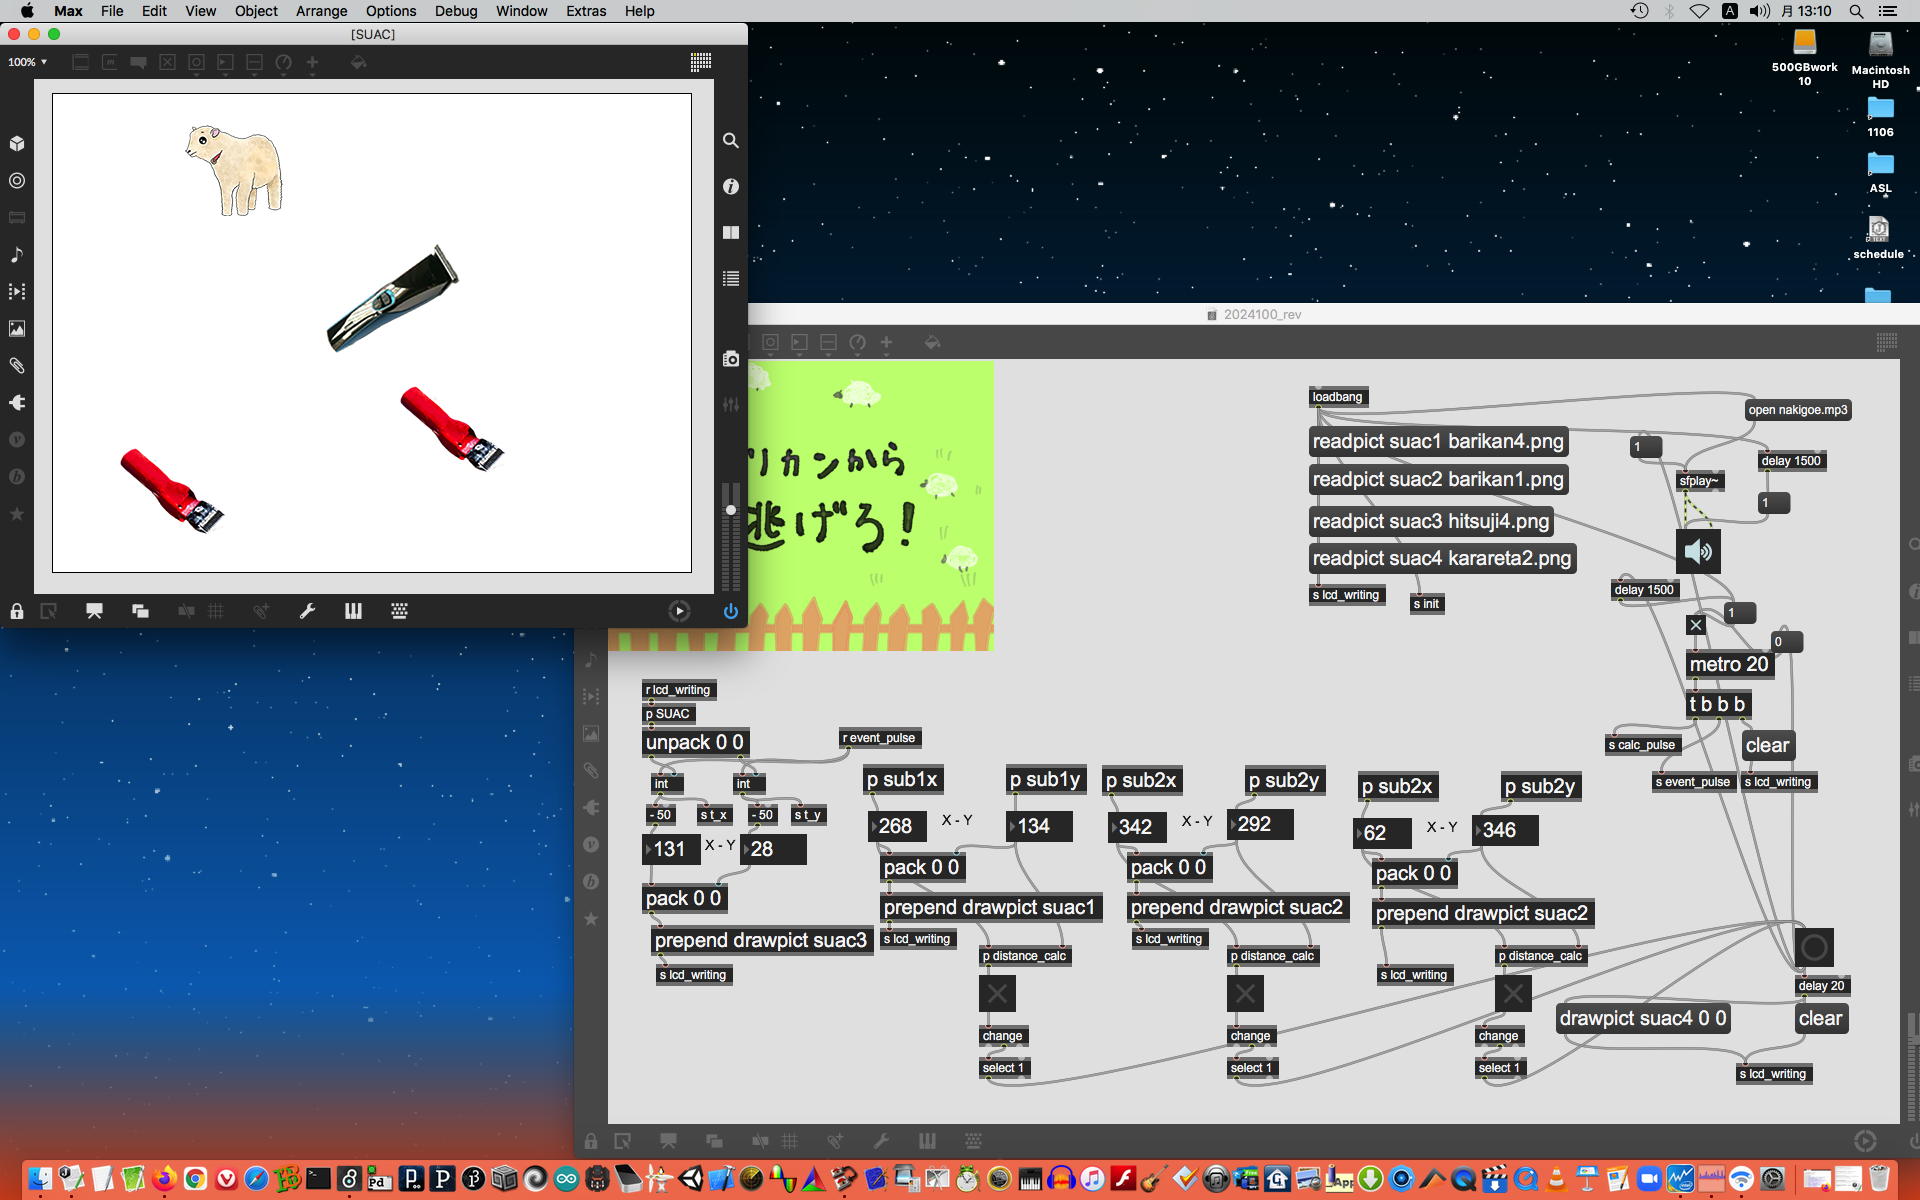1920x1200 pixels.
Task: Open the Arrange menu
Action: (321, 11)
